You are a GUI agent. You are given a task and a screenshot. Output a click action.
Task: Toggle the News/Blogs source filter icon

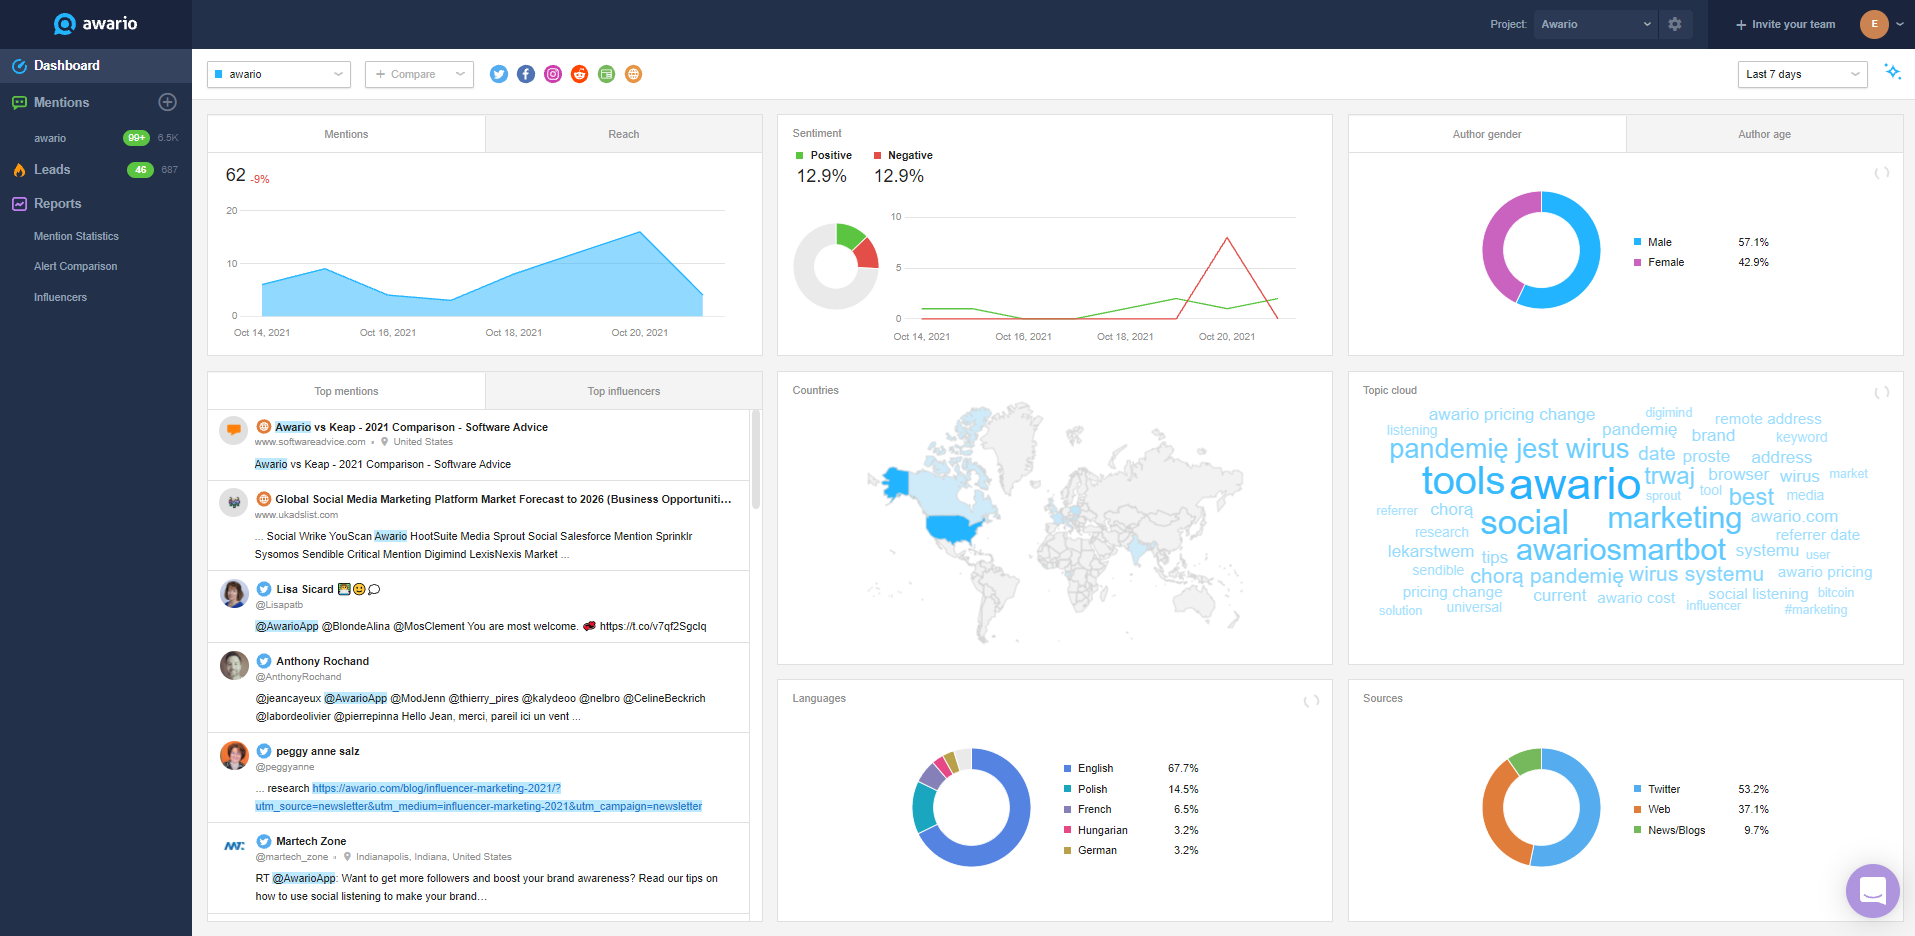tap(606, 74)
